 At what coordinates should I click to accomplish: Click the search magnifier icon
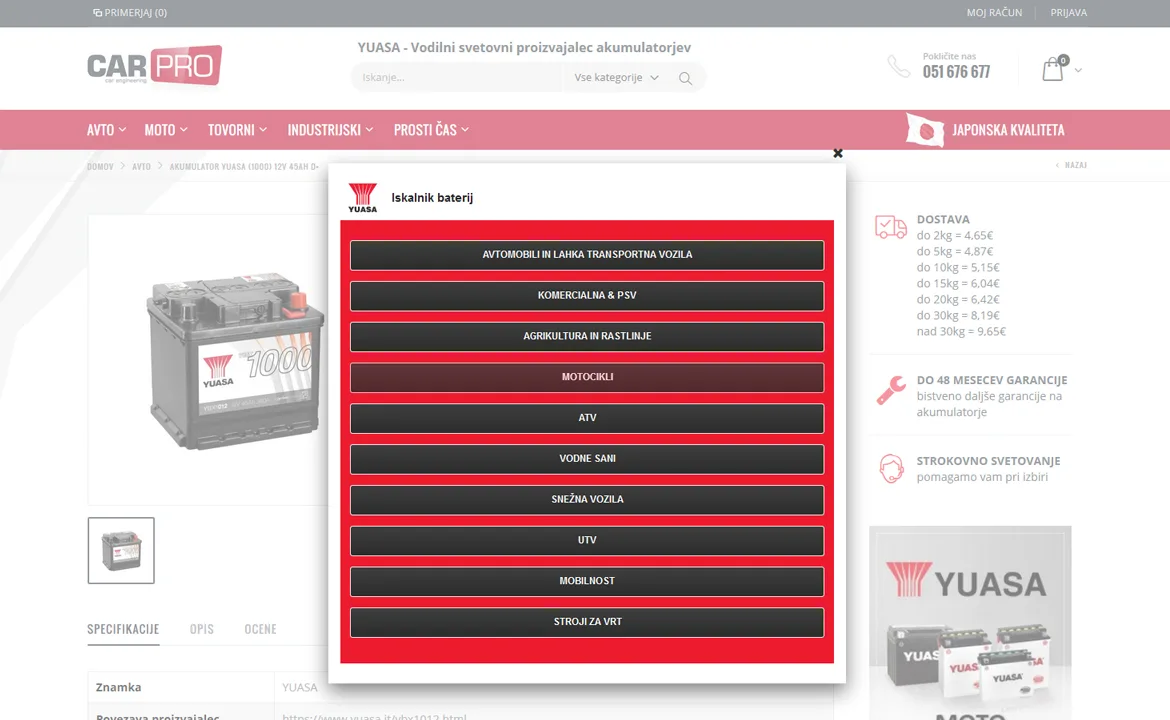click(685, 78)
